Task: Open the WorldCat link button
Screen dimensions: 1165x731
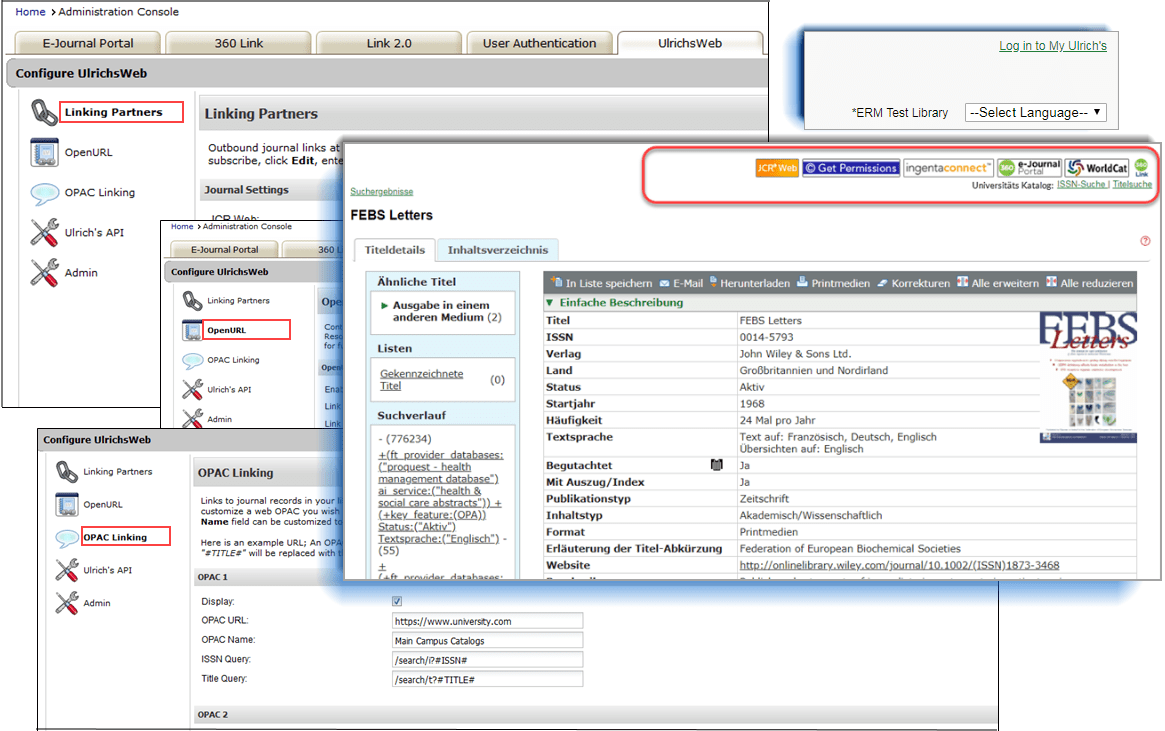Action: tap(1097, 168)
